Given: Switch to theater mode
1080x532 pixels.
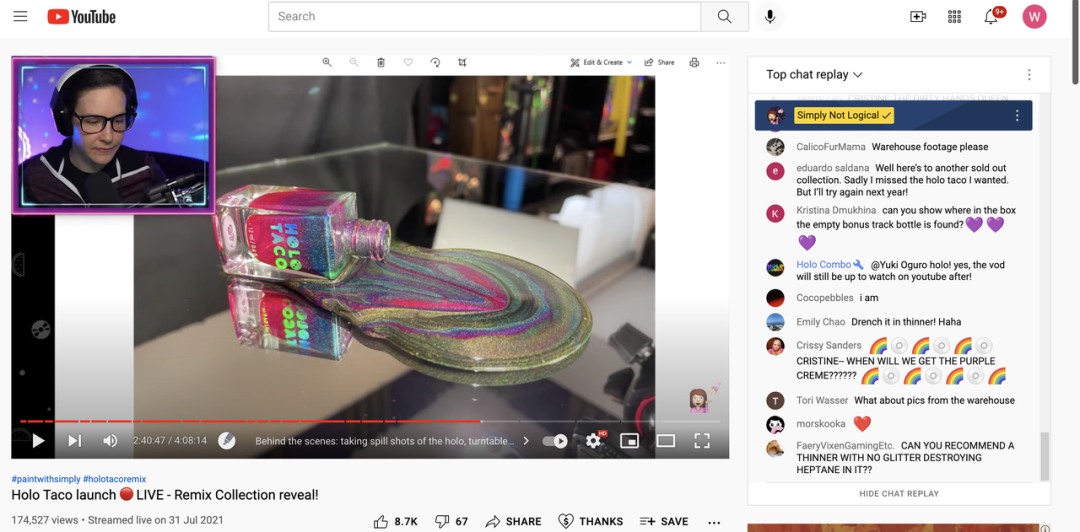Looking at the screenshot, I should (666, 441).
